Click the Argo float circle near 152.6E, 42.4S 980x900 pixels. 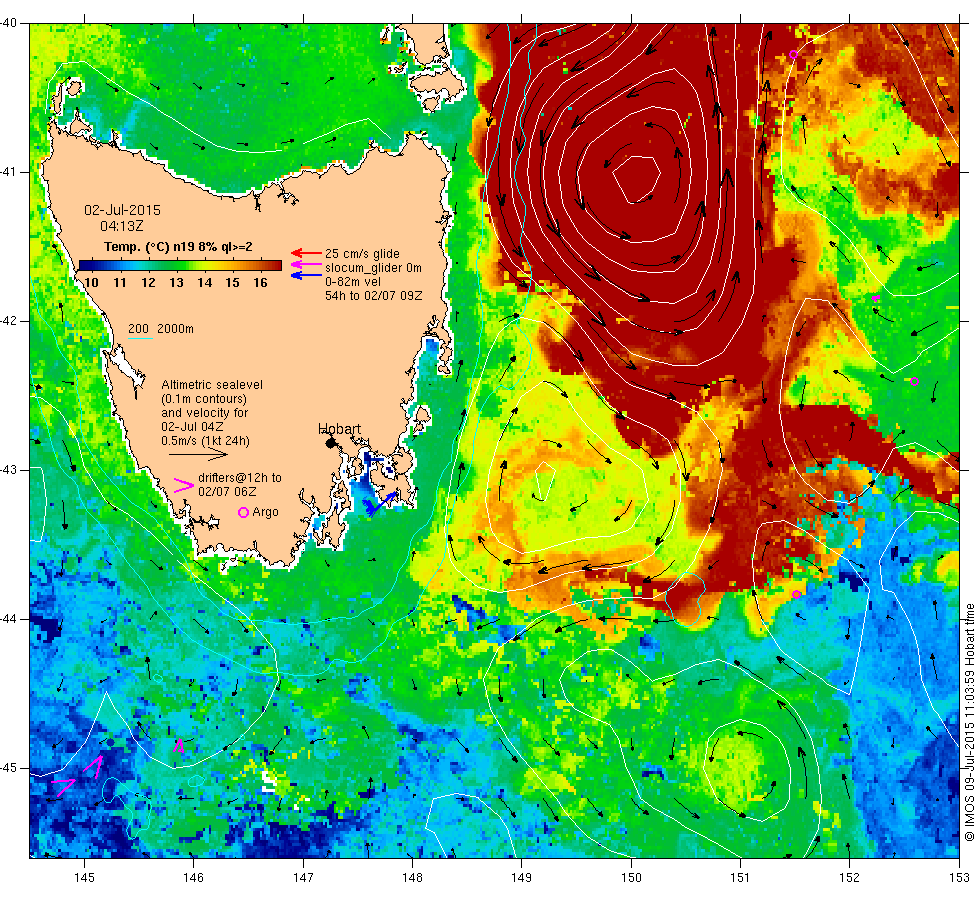[x=914, y=381]
